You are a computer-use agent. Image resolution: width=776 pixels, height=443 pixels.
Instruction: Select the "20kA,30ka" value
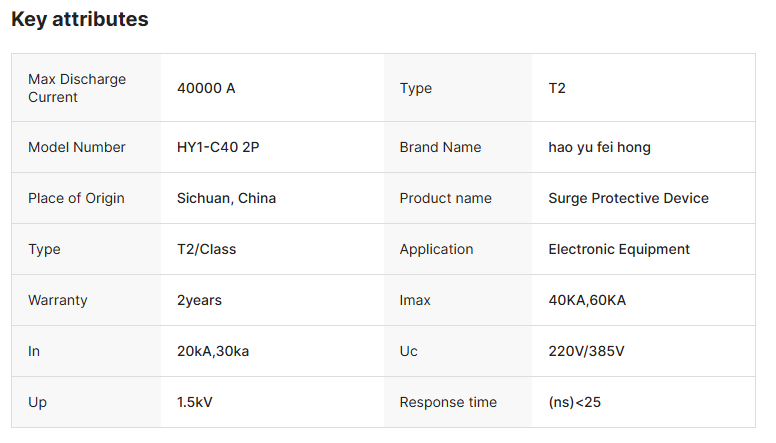(210, 351)
